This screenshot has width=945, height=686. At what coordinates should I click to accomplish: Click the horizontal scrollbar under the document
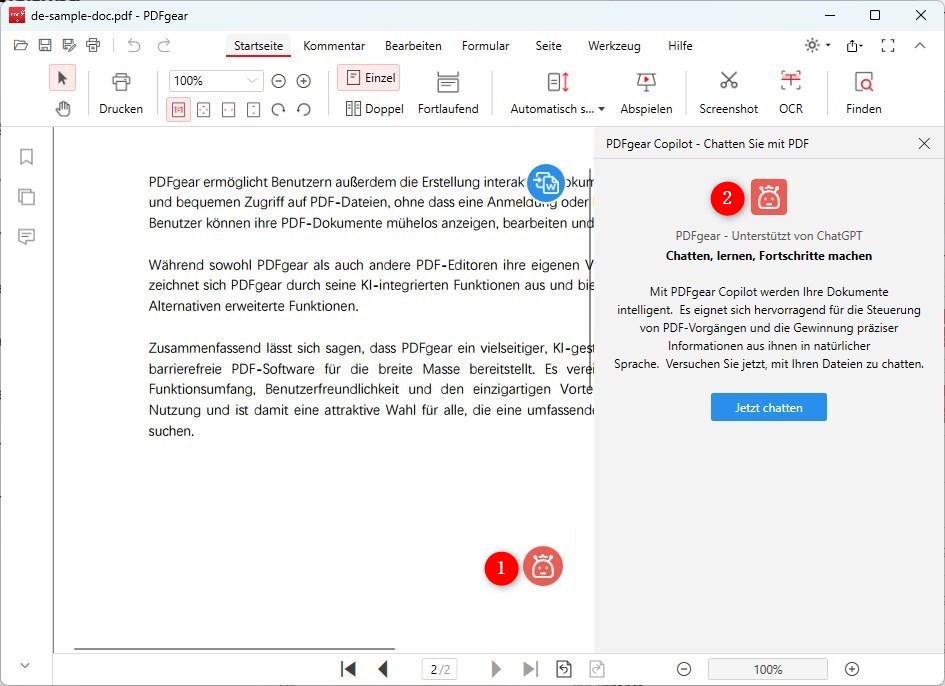[234, 649]
